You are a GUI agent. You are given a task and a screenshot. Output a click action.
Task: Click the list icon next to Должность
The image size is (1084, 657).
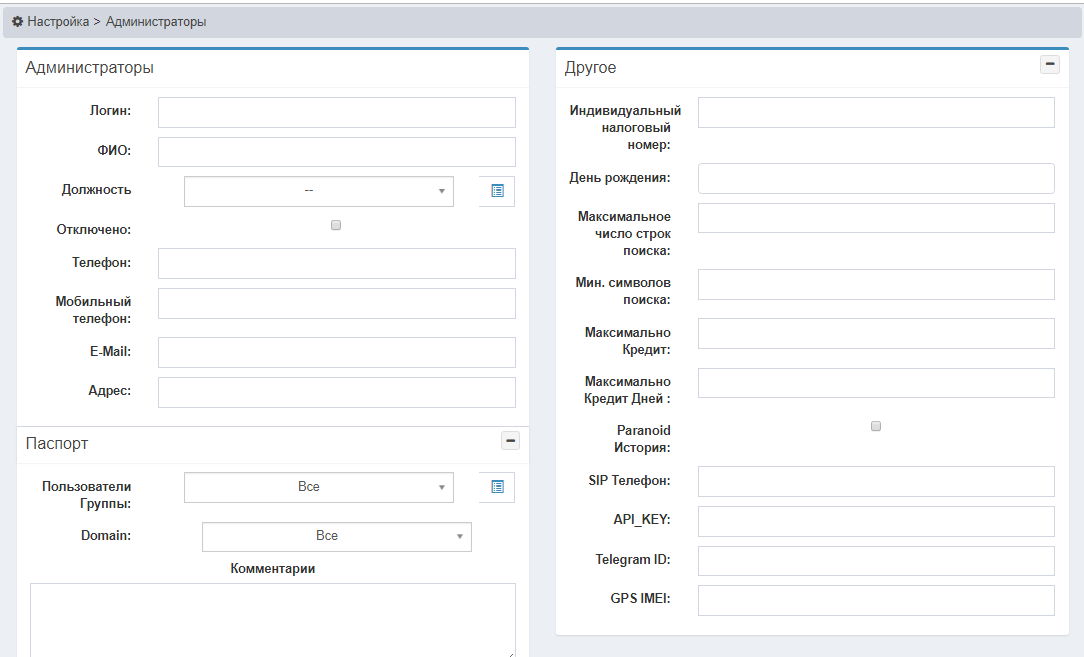coord(497,191)
